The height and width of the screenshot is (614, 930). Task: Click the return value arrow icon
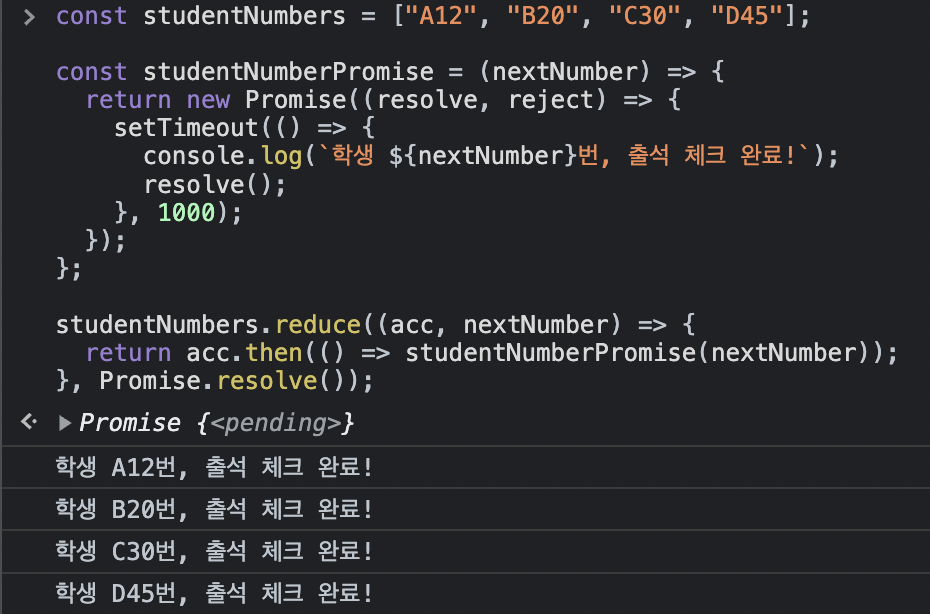point(29,422)
